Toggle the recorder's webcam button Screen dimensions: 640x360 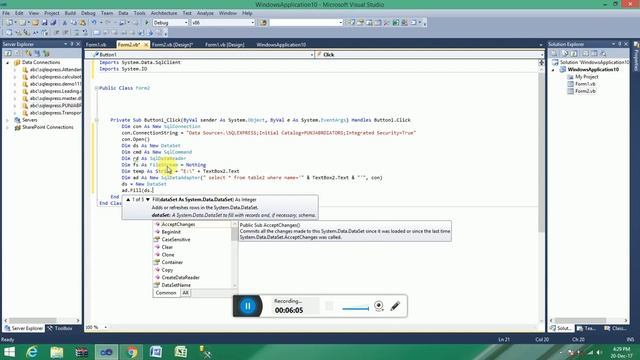click(x=379, y=306)
